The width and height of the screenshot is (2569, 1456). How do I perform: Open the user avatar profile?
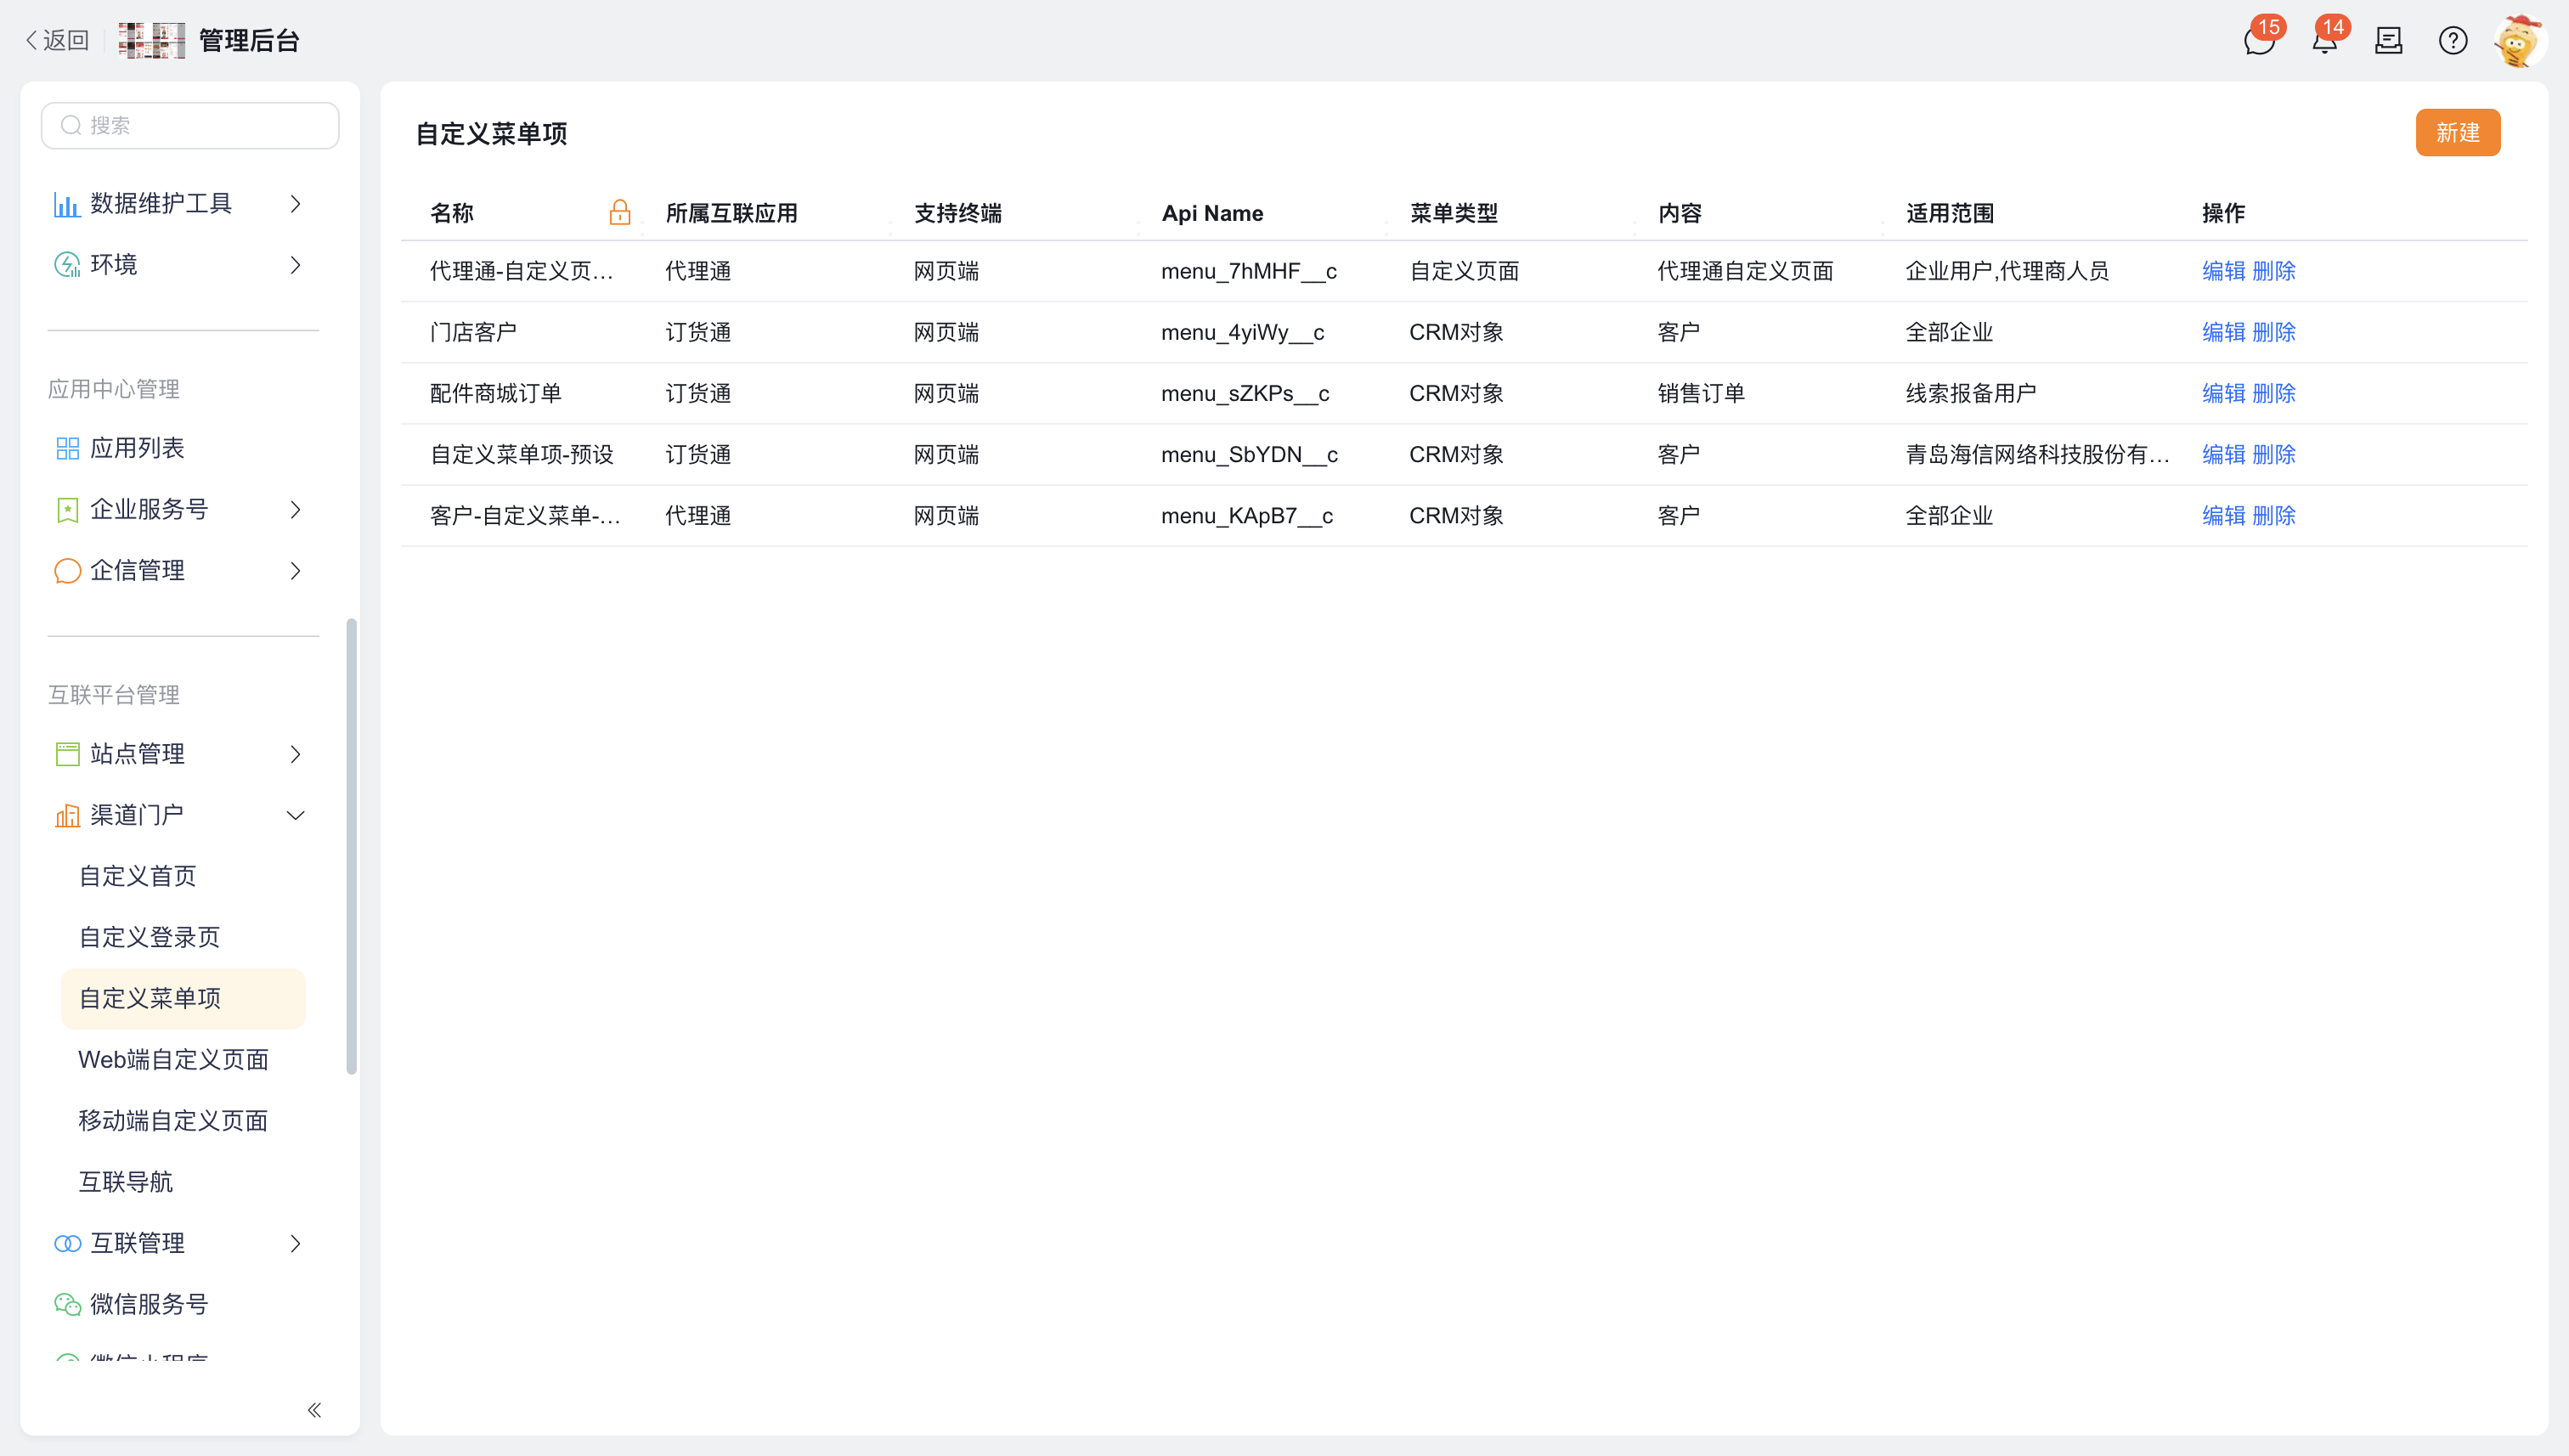2518,41
